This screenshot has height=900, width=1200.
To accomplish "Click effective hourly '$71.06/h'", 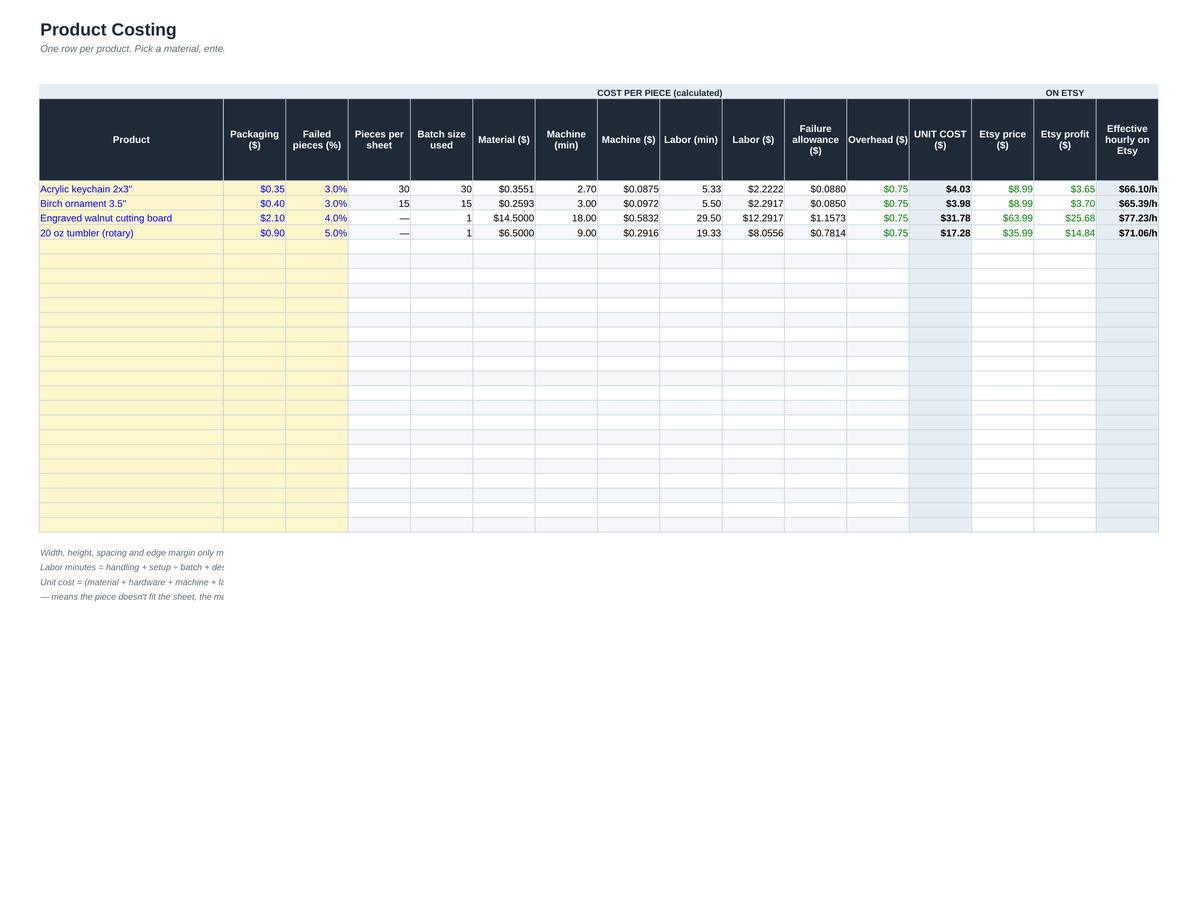I will [1127, 233].
